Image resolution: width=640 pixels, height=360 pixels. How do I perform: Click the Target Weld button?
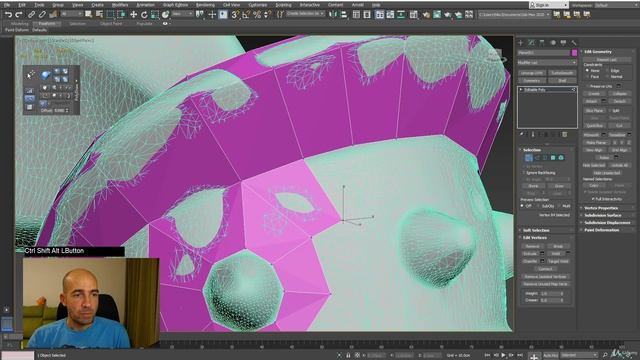[558, 261]
